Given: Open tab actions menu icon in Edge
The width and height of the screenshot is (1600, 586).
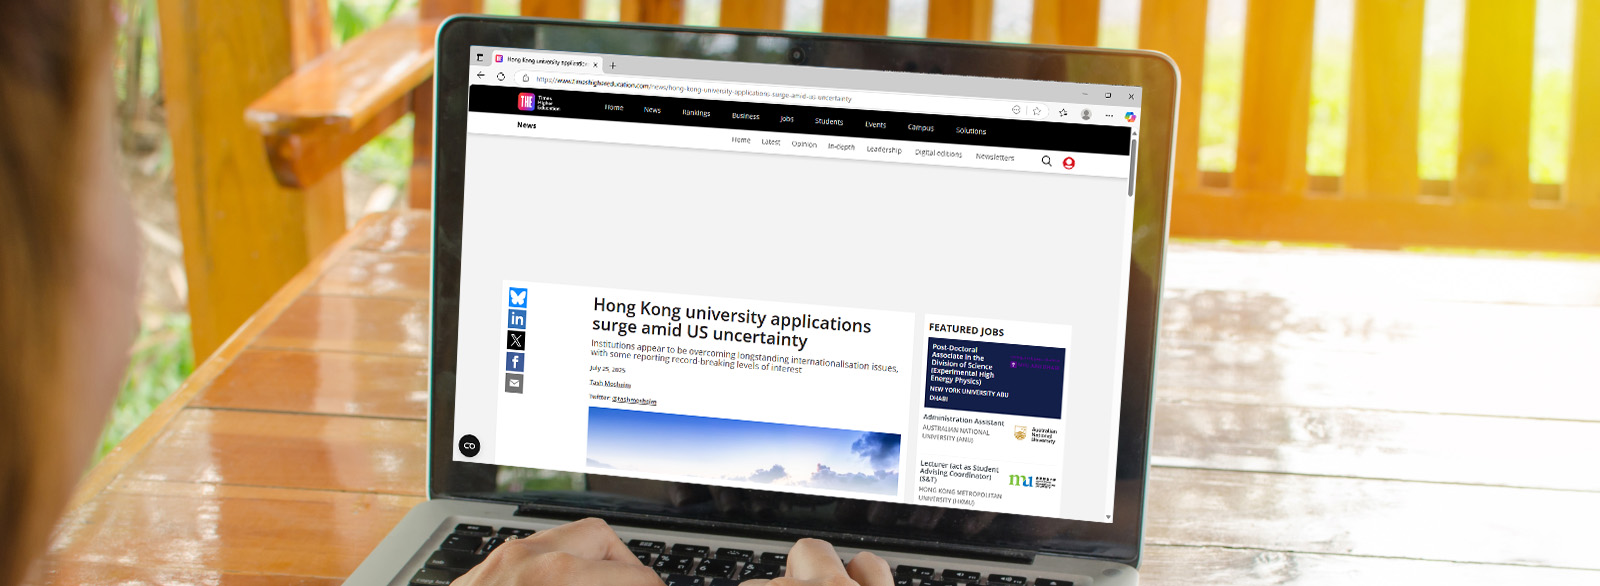Looking at the screenshot, I should [480, 57].
